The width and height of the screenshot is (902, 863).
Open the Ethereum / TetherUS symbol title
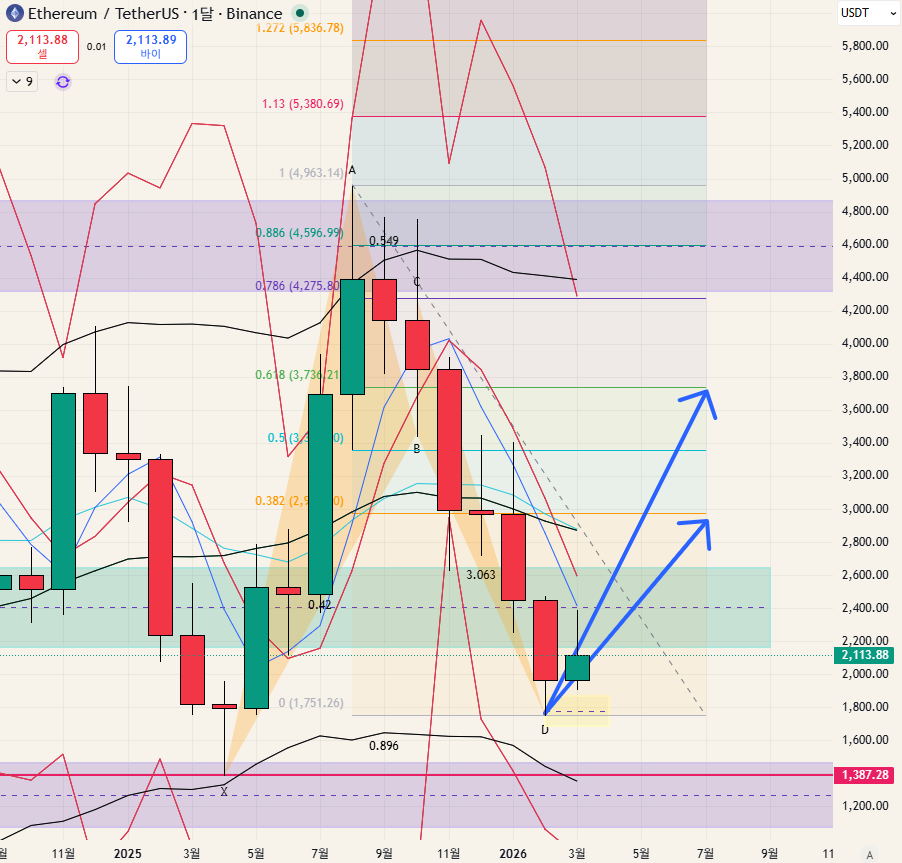(x=155, y=13)
